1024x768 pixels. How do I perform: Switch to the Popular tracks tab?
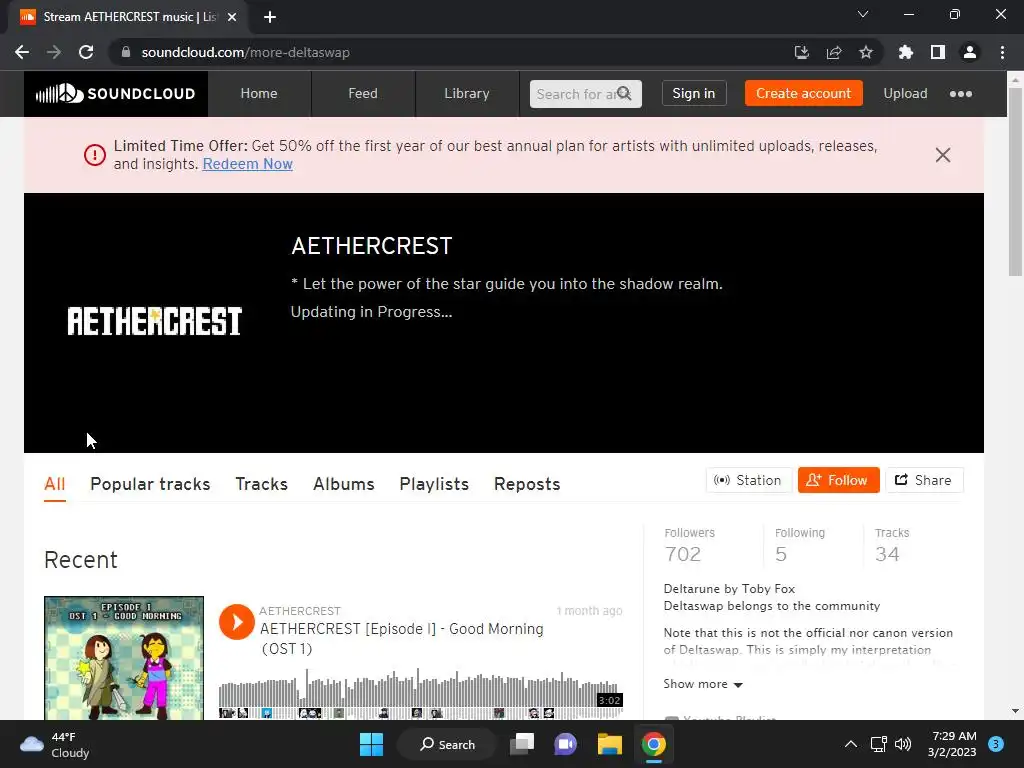click(x=150, y=484)
